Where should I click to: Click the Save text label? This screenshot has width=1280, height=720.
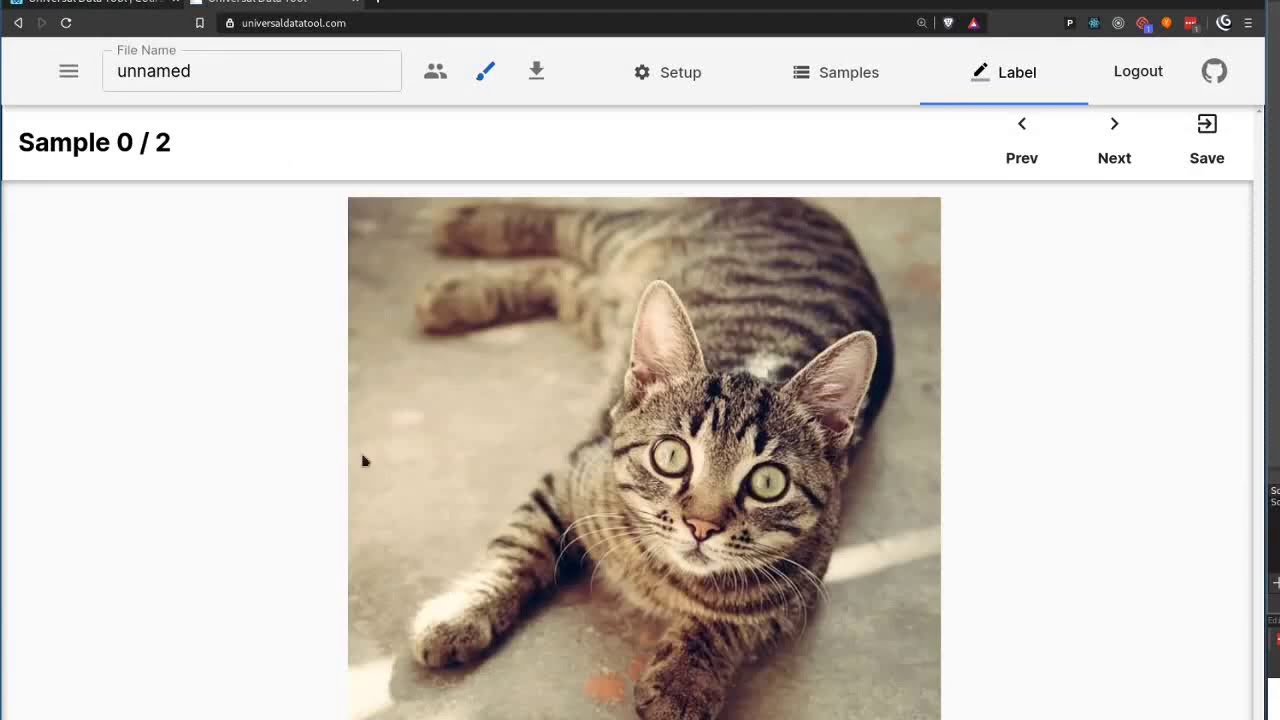pyautogui.click(x=1207, y=158)
